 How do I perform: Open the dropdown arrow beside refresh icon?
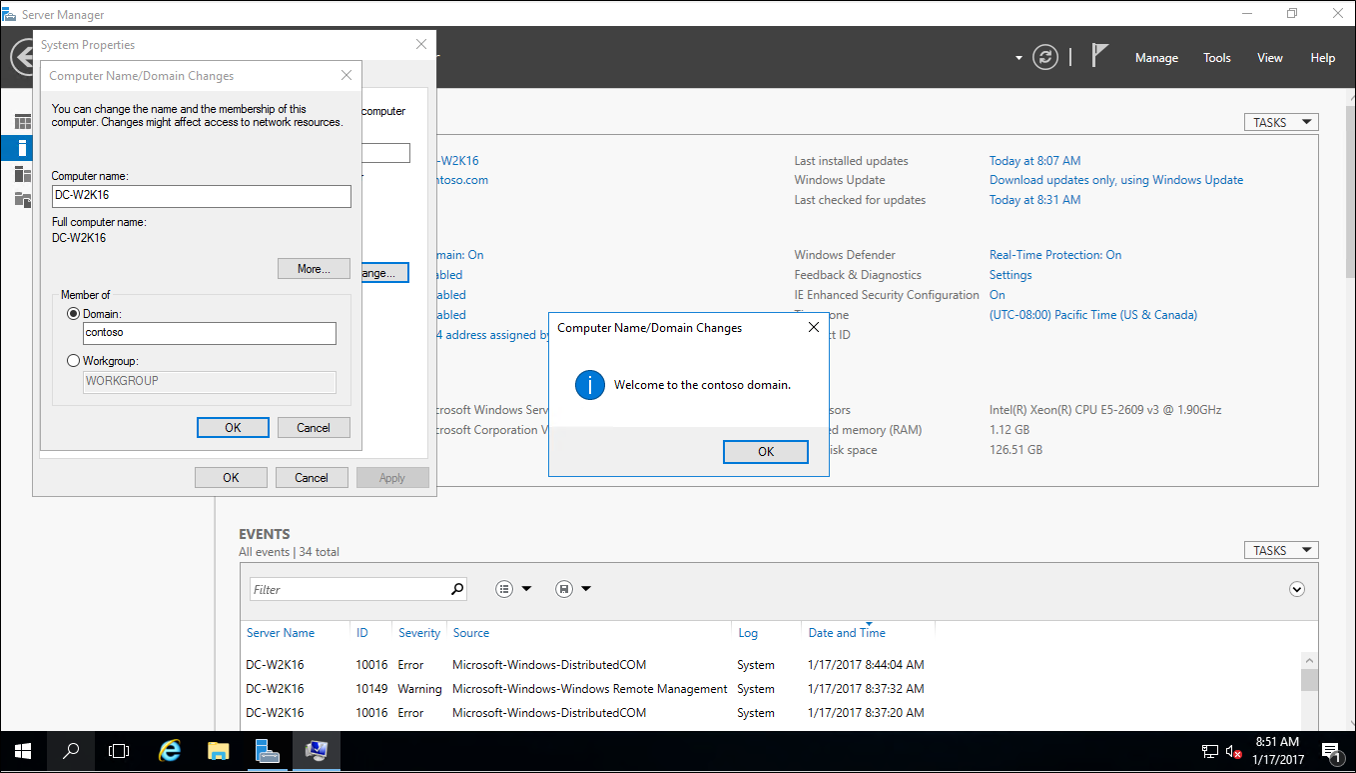[x=1019, y=58]
